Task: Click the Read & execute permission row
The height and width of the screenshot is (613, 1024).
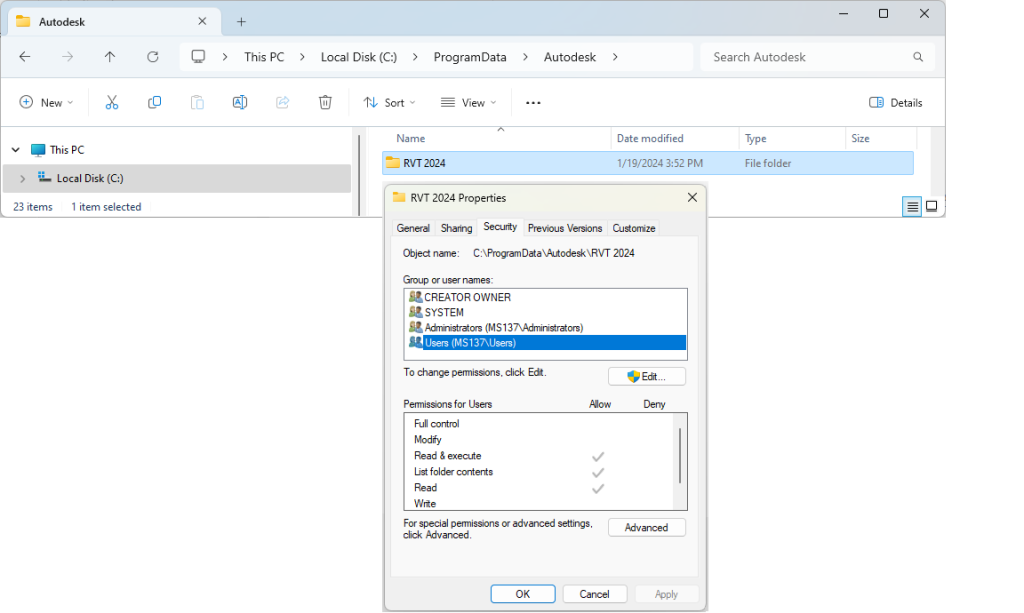Action: click(539, 456)
